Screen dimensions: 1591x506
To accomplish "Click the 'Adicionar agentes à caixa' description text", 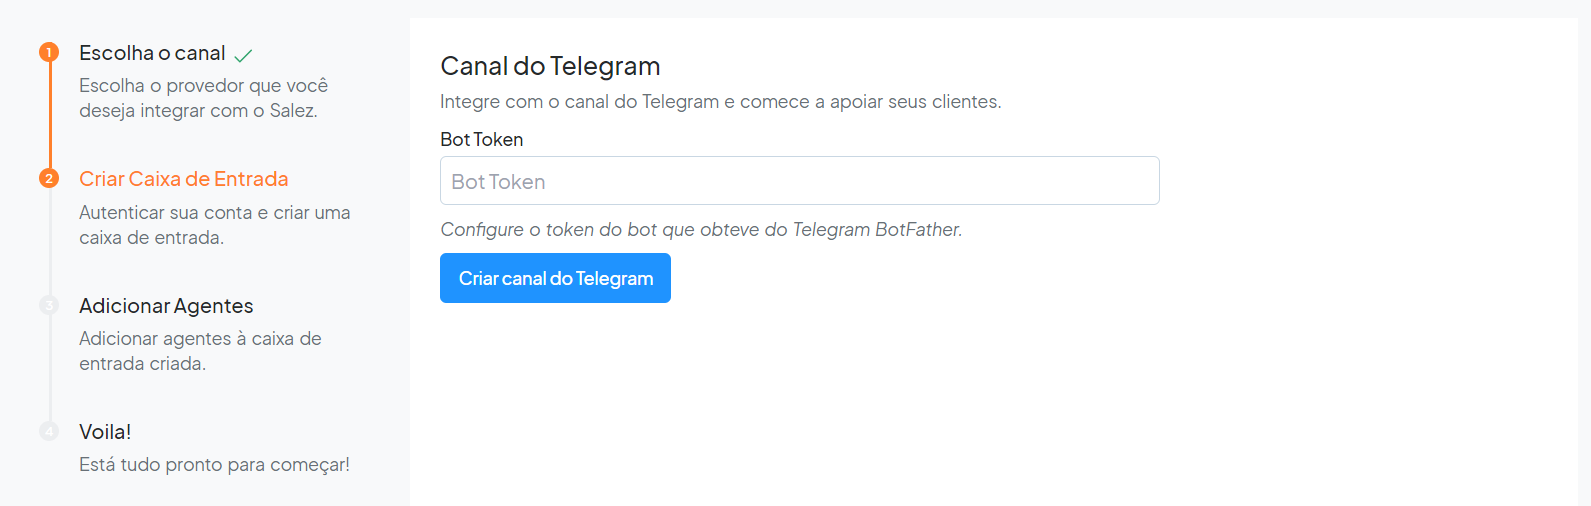I will click(x=200, y=351).
